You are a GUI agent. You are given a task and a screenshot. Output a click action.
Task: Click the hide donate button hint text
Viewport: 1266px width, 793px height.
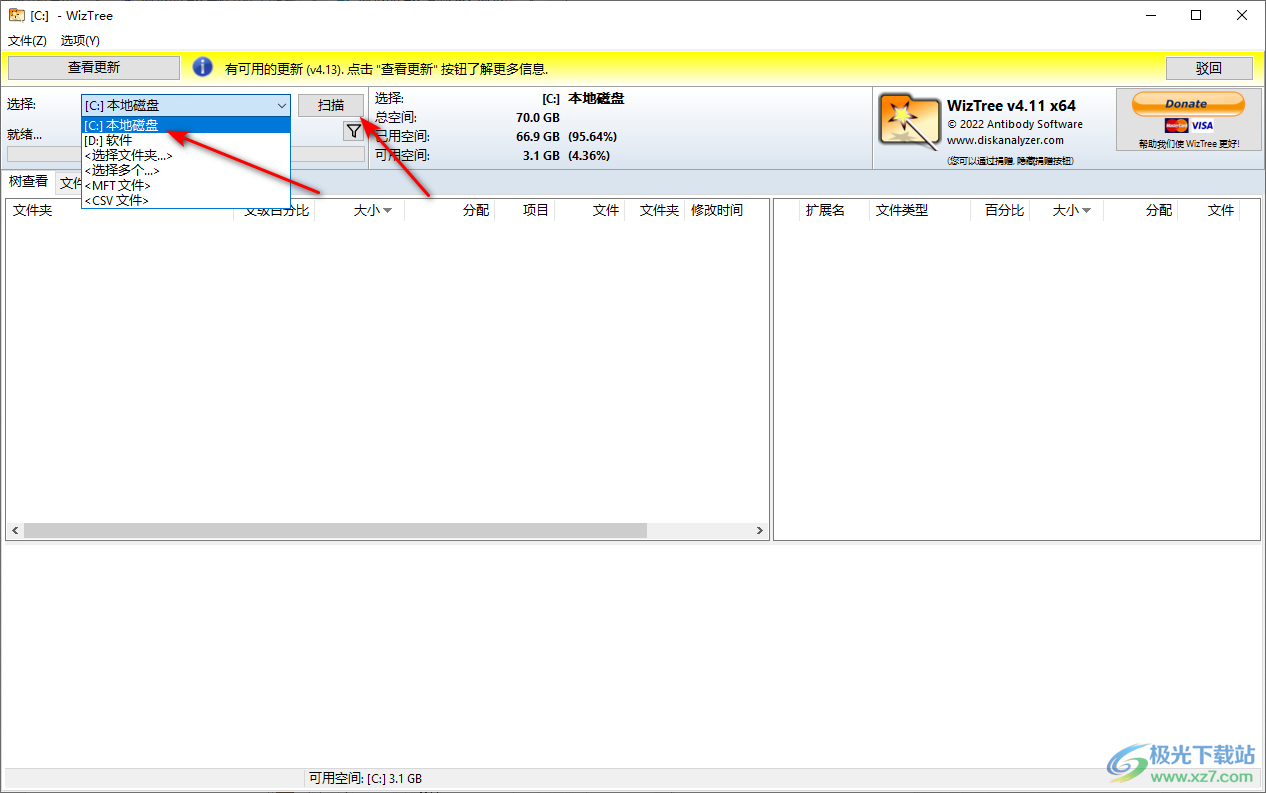1010,160
